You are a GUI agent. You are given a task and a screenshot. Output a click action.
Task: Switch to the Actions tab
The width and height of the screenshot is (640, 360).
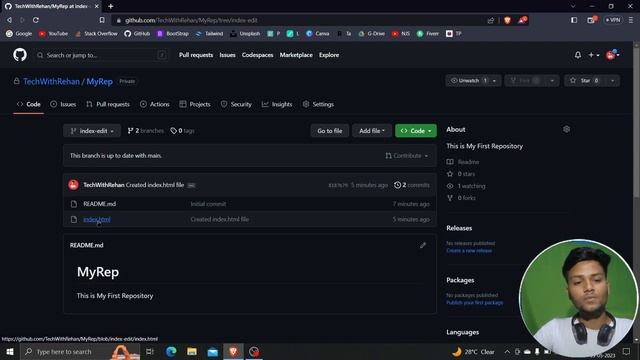point(155,104)
